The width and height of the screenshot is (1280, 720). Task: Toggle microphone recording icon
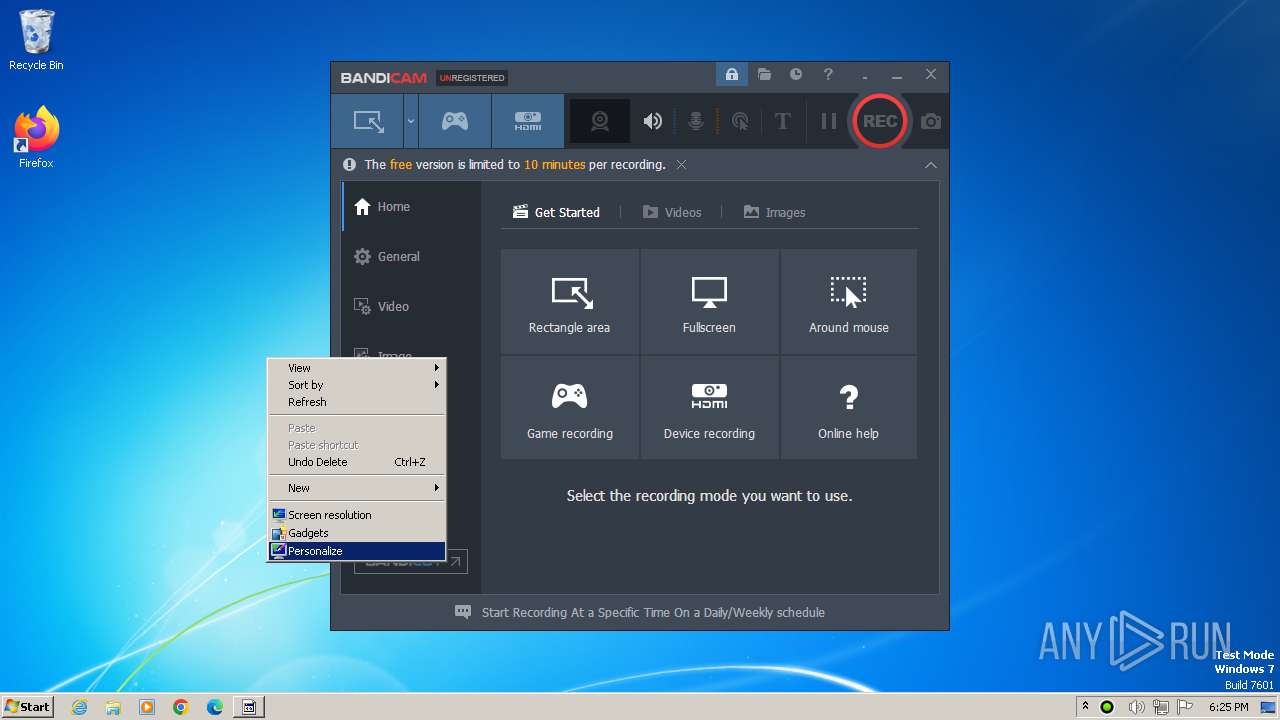coord(696,121)
